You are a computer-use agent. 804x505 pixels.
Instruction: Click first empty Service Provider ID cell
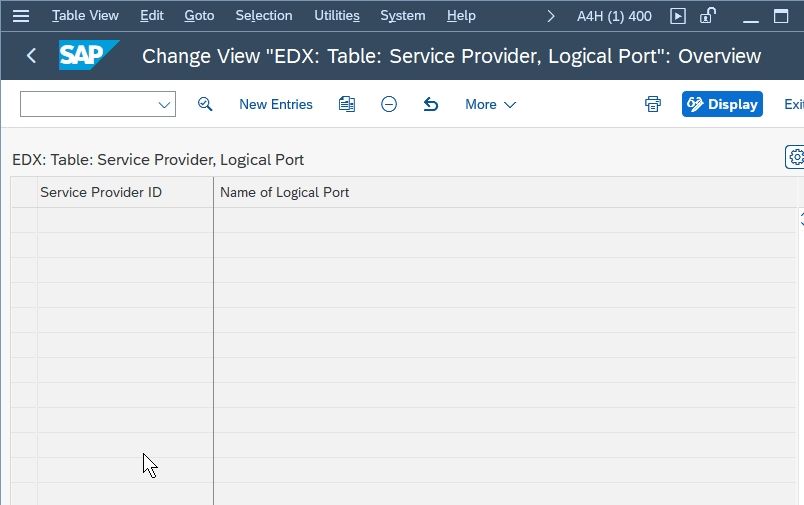(125, 220)
